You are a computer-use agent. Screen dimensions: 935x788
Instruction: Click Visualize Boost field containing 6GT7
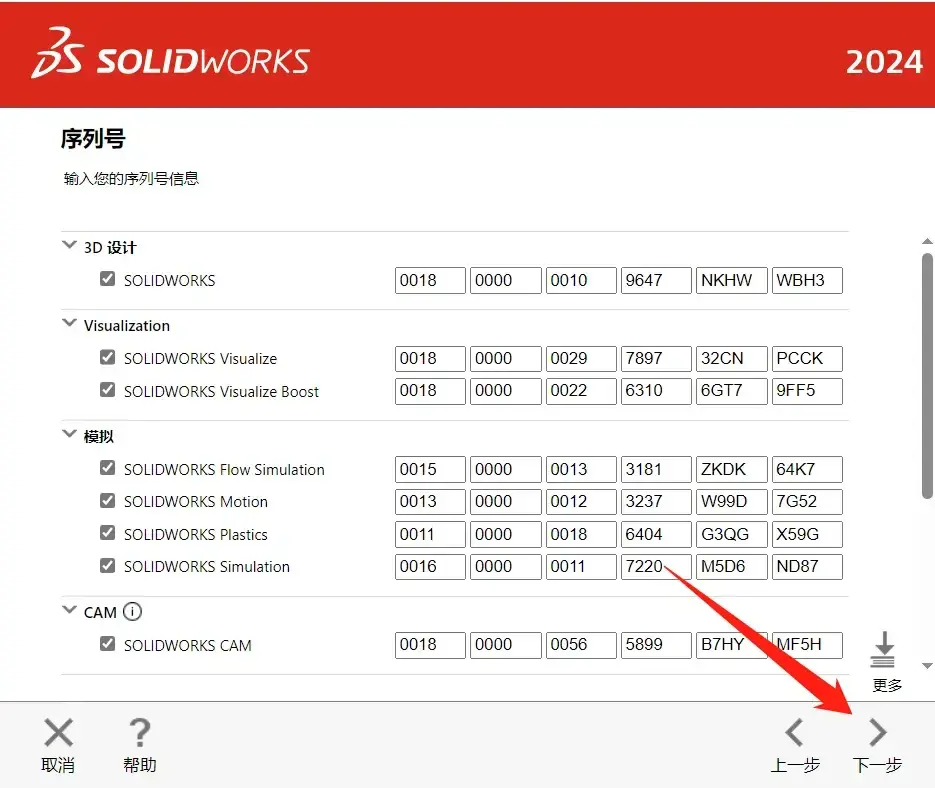click(x=732, y=391)
